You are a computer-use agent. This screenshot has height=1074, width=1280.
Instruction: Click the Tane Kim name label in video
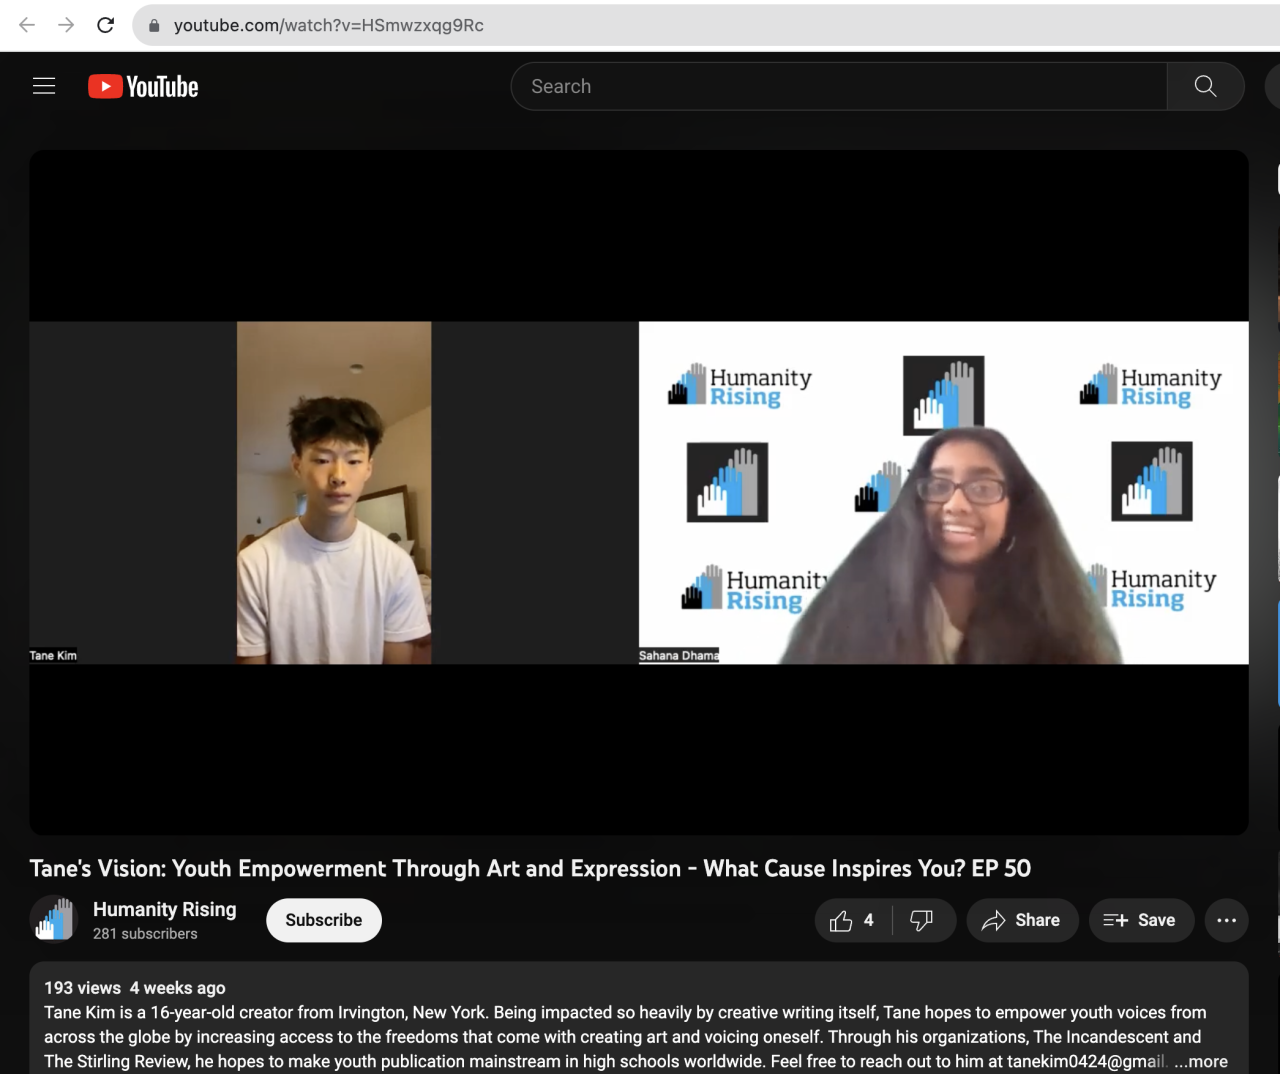point(53,656)
